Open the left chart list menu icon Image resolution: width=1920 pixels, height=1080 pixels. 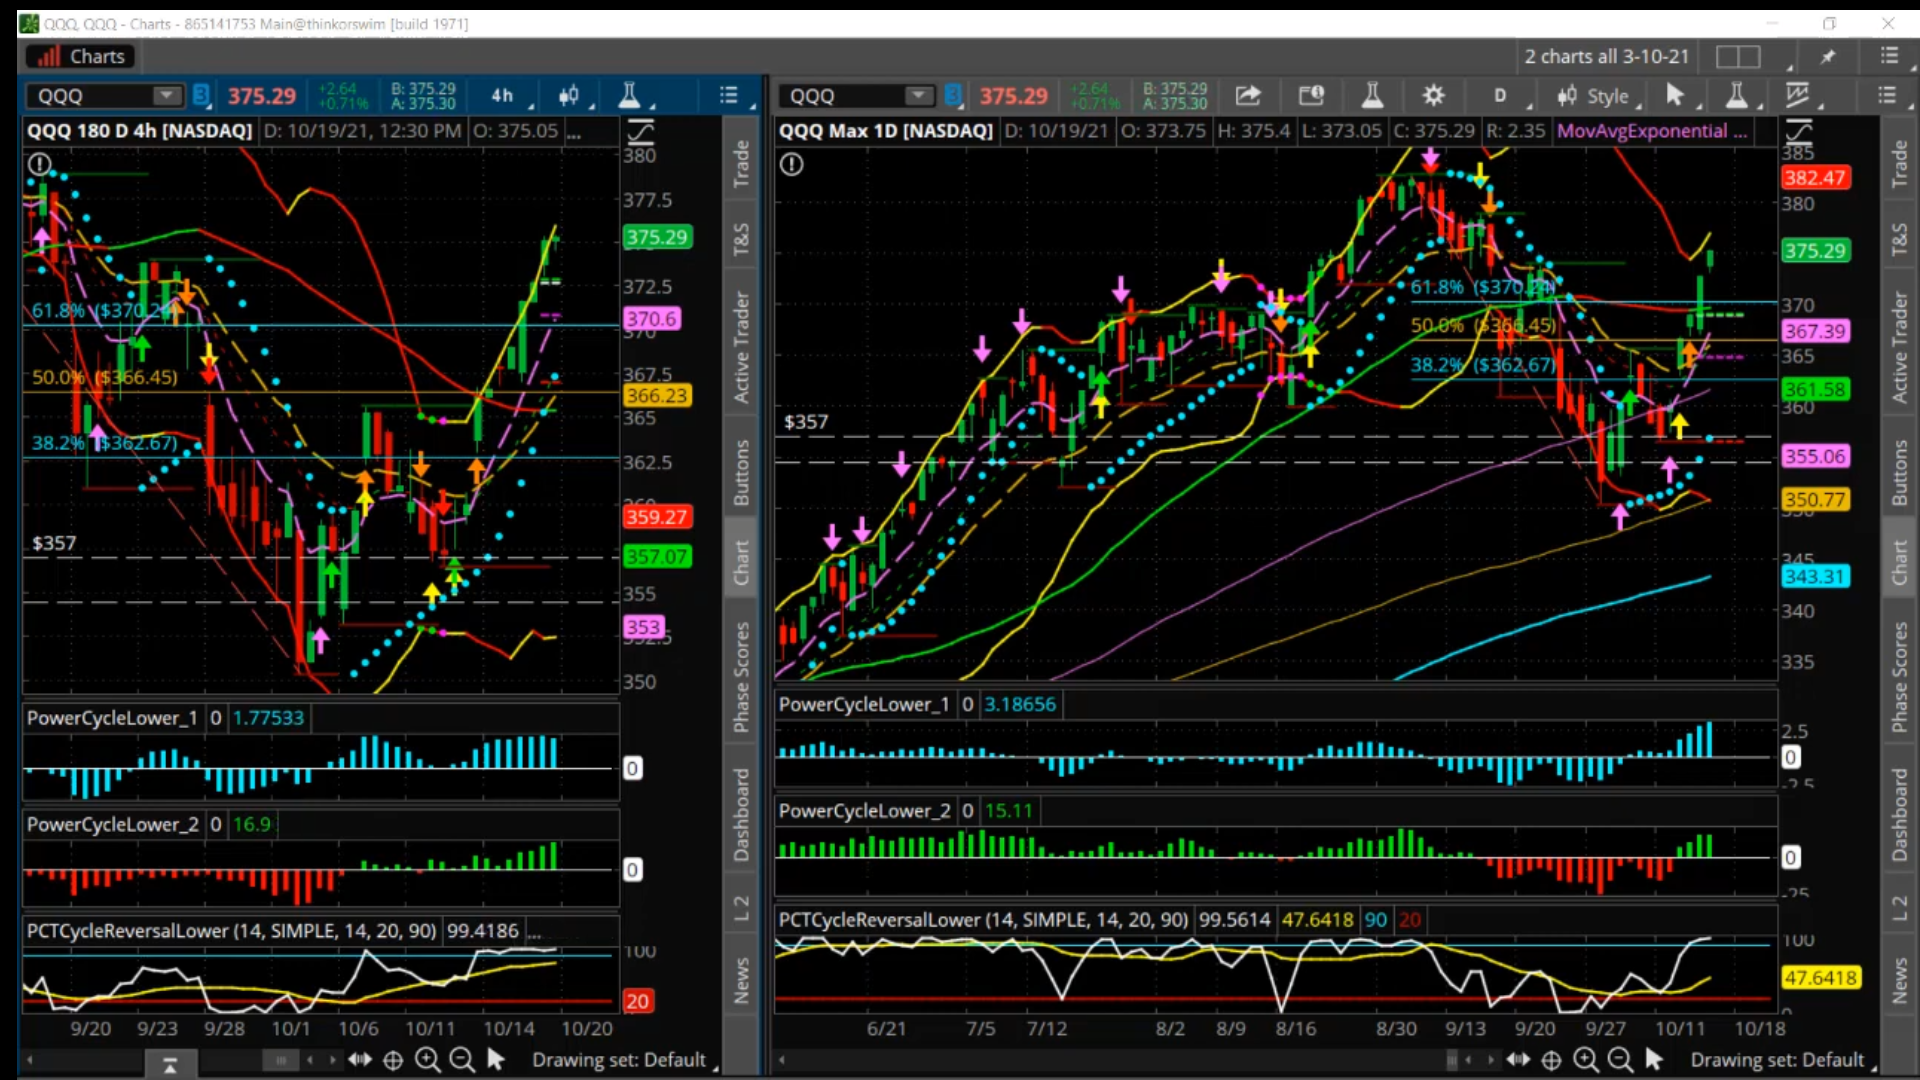pos(728,95)
